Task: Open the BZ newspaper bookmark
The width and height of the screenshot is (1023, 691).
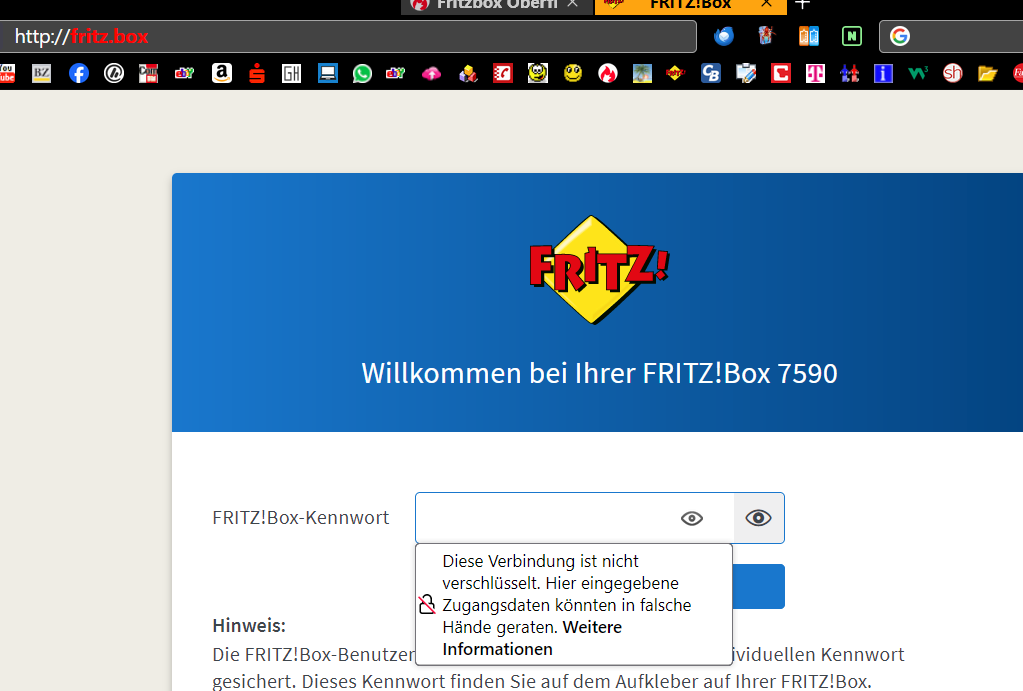Action: pyautogui.click(x=42, y=73)
